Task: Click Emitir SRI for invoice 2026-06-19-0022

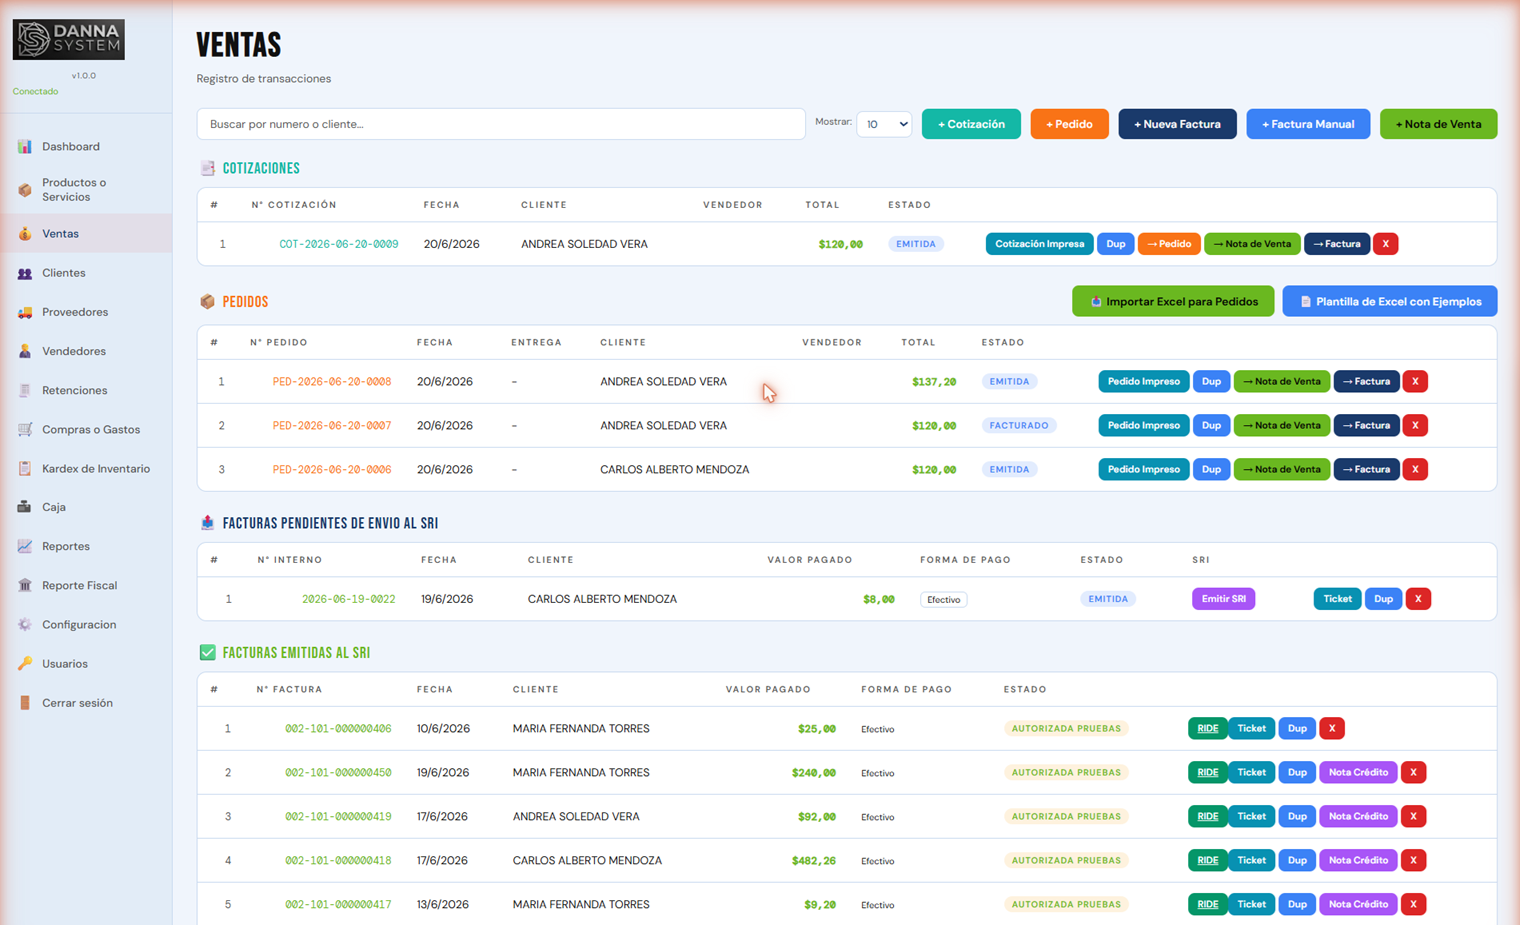Action: (1223, 599)
